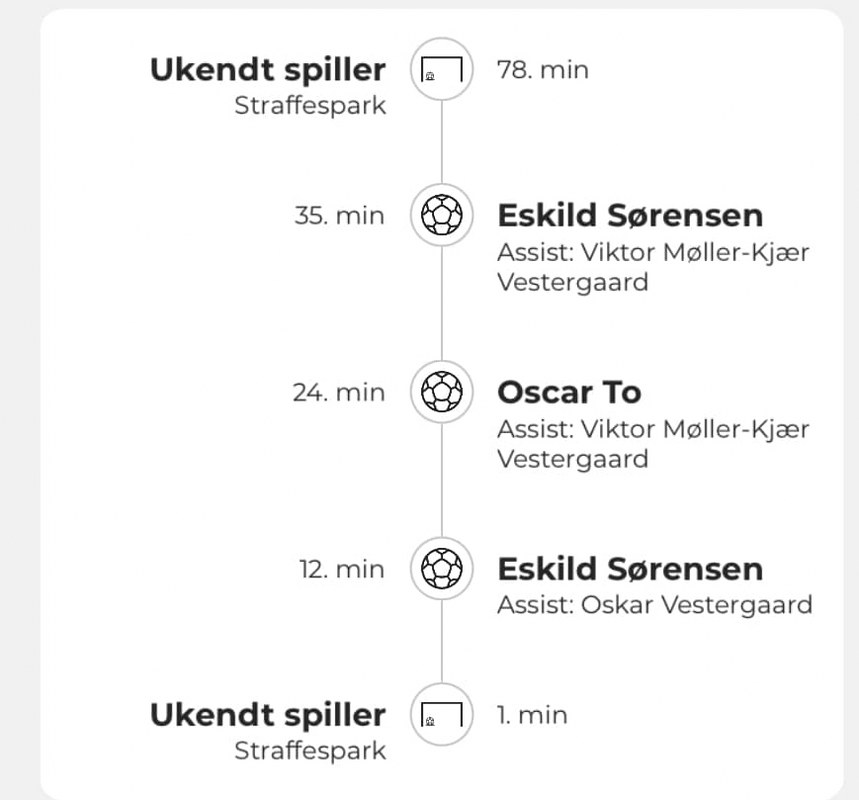The width and height of the screenshot is (859, 800).
Task: Open Ukendt spiller from the 1st-minute event
Action: (x=267, y=715)
